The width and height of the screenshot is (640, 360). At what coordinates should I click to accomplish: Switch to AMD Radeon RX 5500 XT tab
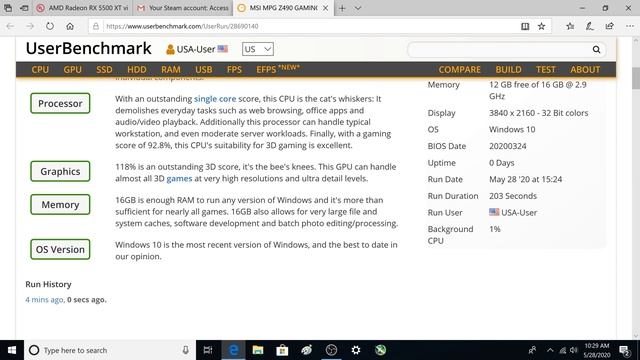pos(82,8)
